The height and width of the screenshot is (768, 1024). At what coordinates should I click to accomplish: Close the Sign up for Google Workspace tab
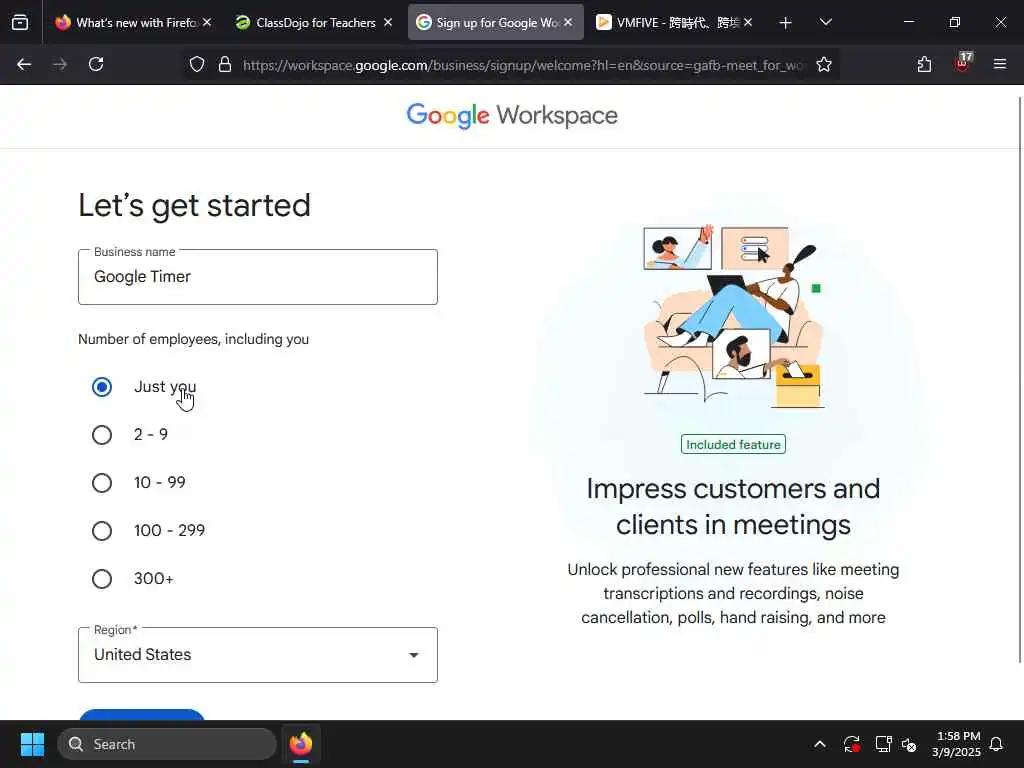568,22
